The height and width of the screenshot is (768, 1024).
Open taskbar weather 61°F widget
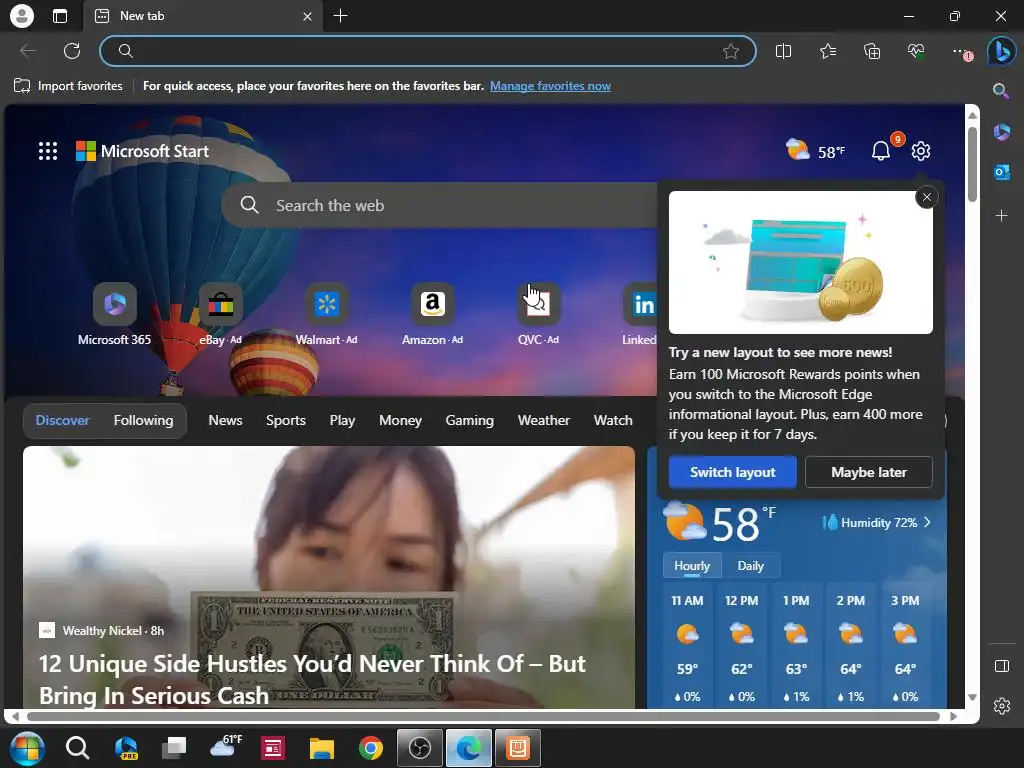225,746
